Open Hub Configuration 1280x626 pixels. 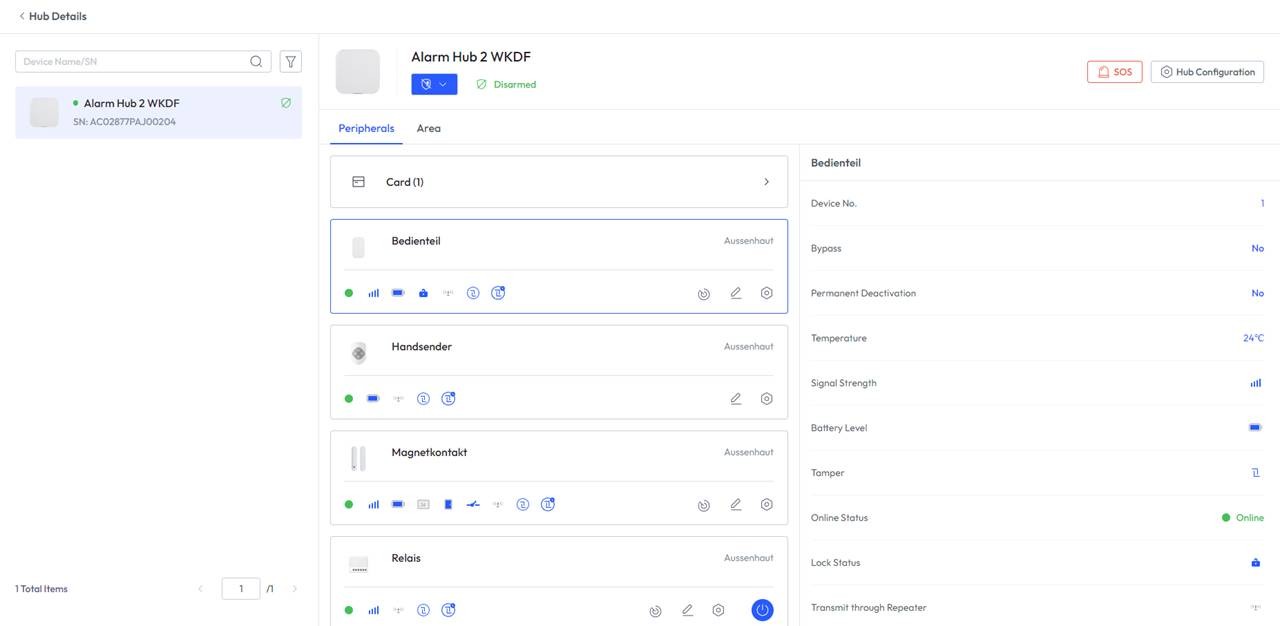[1207, 72]
